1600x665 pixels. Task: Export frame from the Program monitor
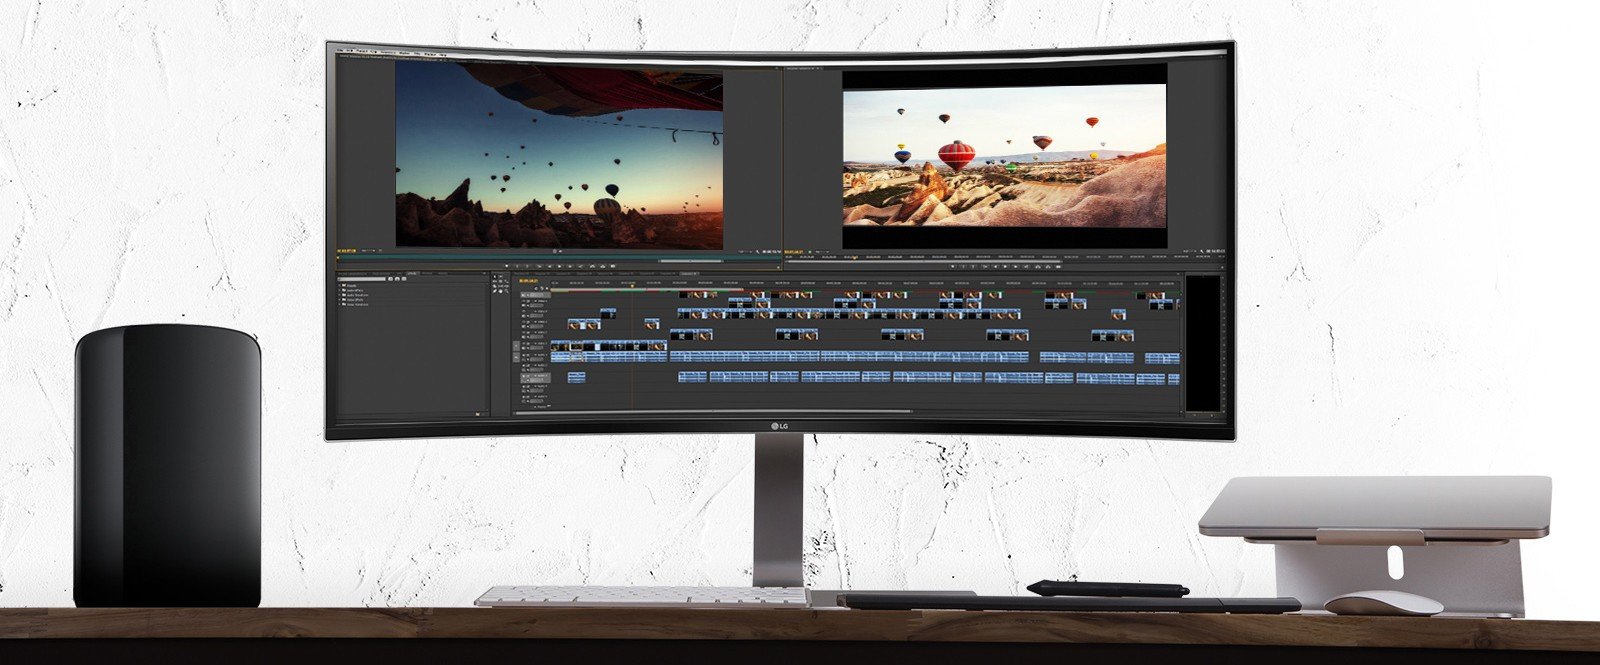click(1058, 266)
